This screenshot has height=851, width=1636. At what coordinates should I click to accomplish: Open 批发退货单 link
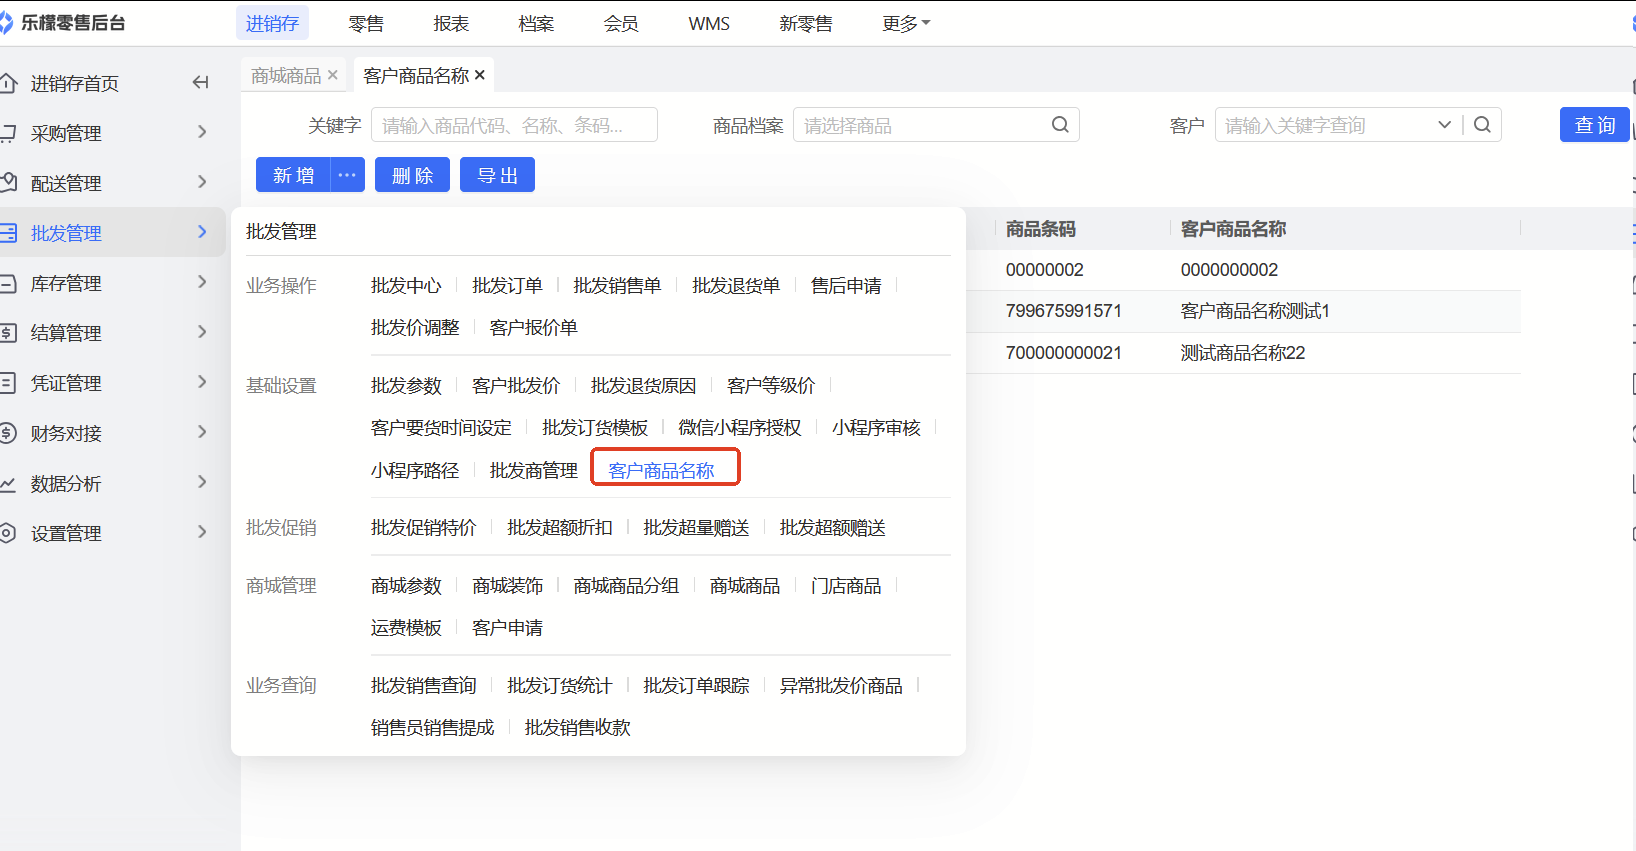click(736, 286)
